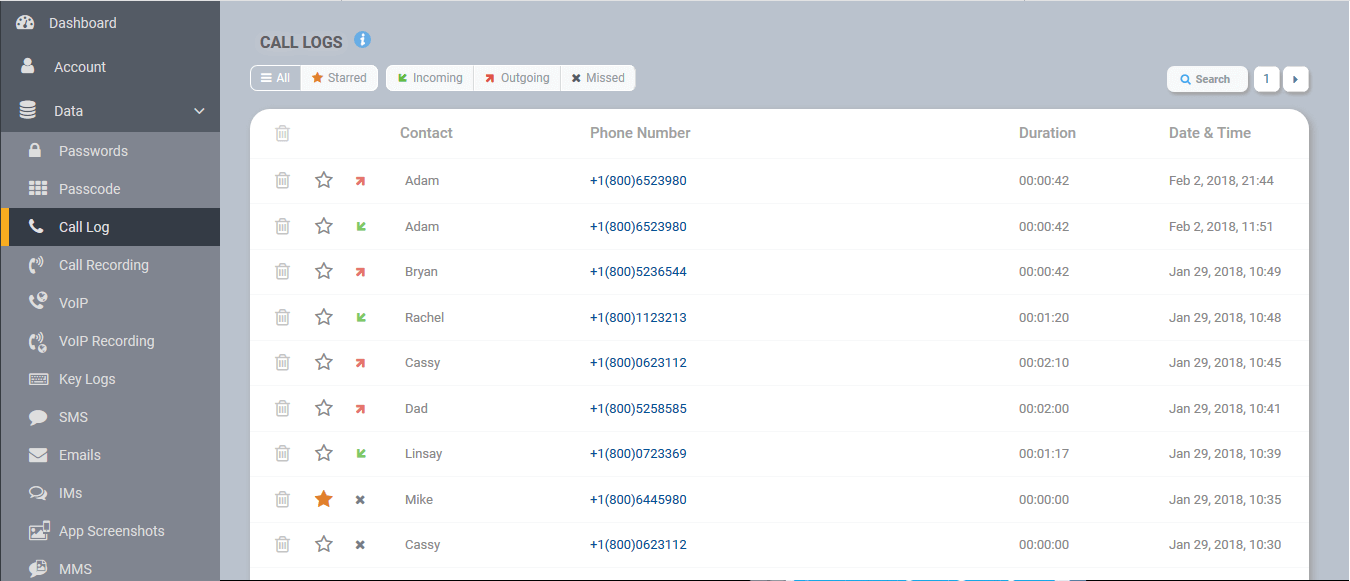1350x581 pixels.
Task: Show Starred call logs
Action: click(338, 78)
